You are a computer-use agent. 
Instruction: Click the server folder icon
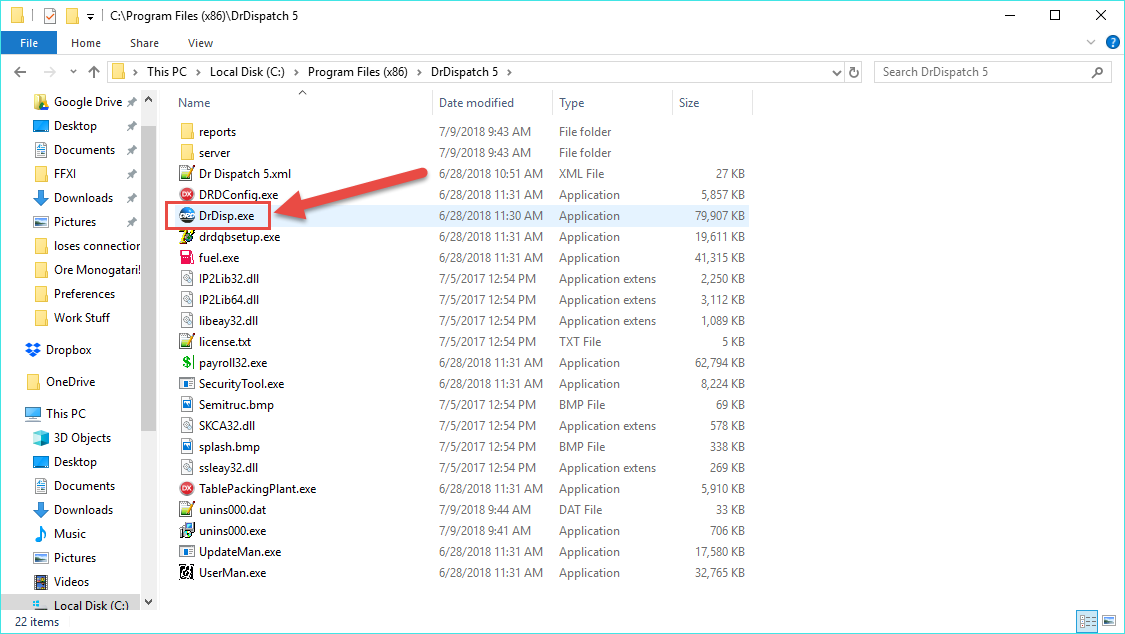[187, 153]
